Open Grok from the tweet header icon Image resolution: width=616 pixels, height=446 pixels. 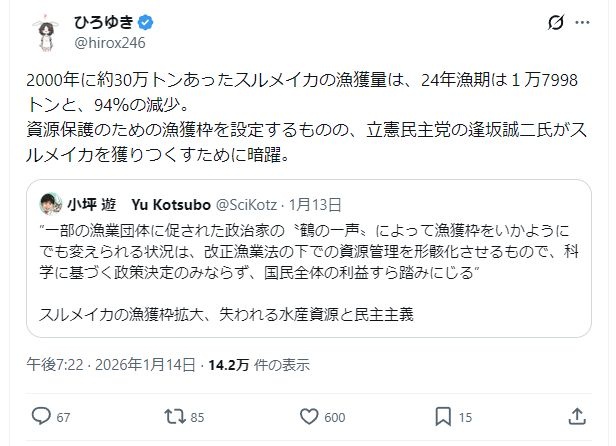click(x=556, y=22)
